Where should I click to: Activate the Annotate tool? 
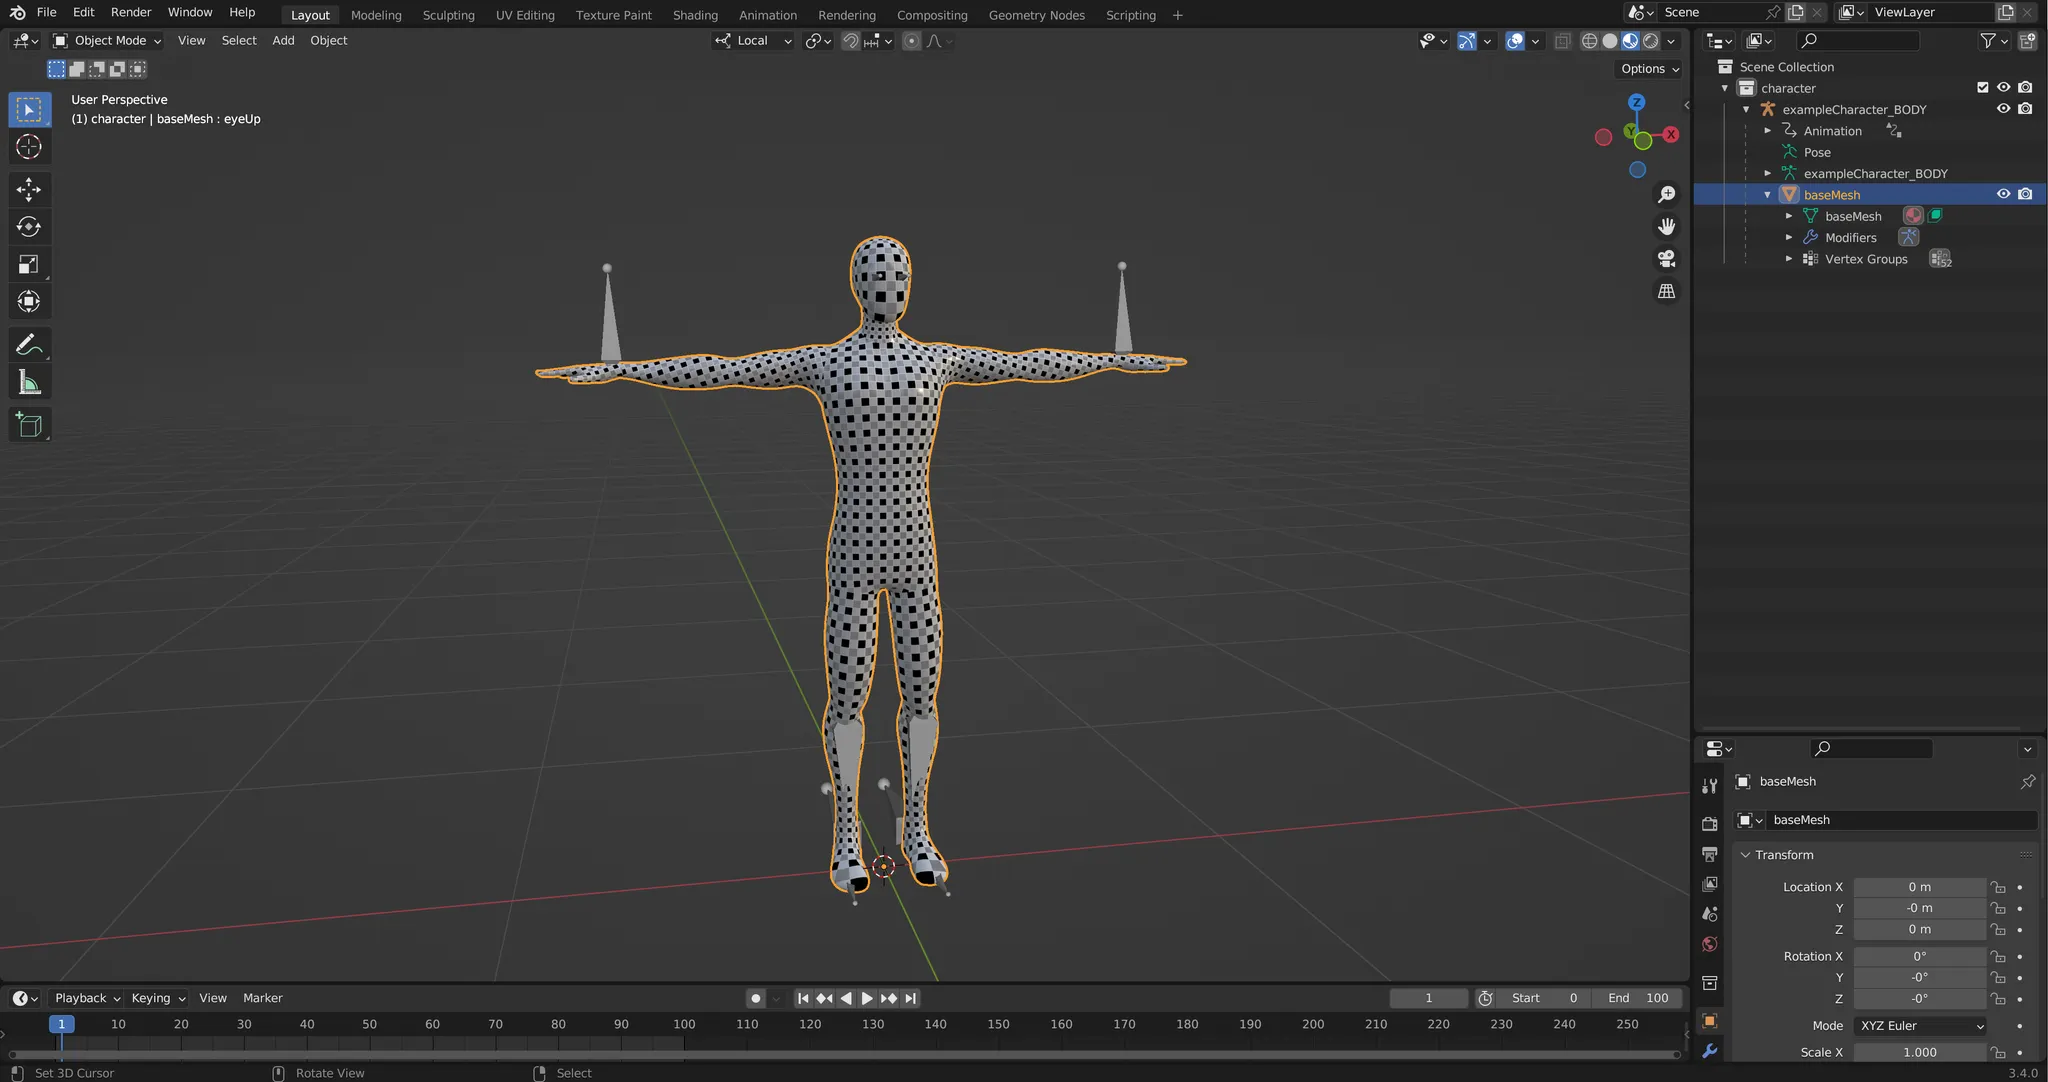[29, 345]
